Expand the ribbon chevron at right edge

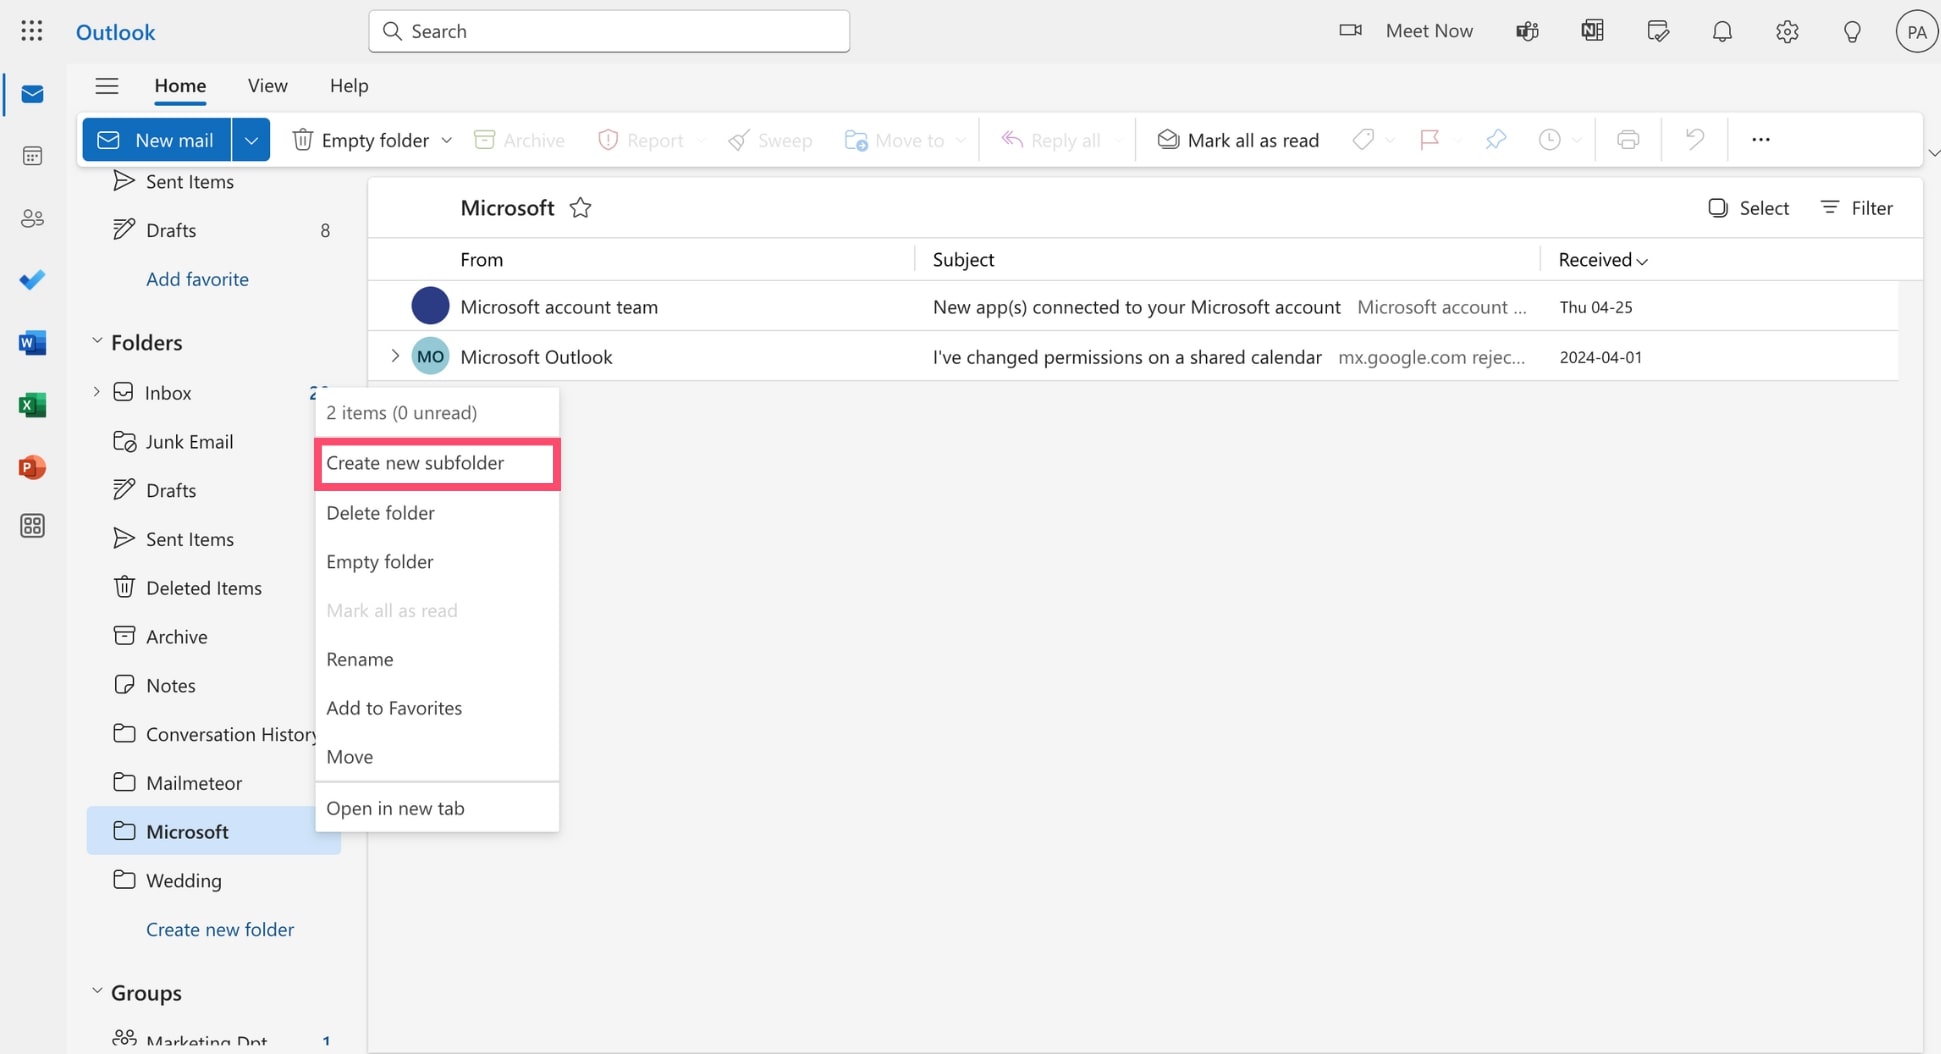(1934, 153)
